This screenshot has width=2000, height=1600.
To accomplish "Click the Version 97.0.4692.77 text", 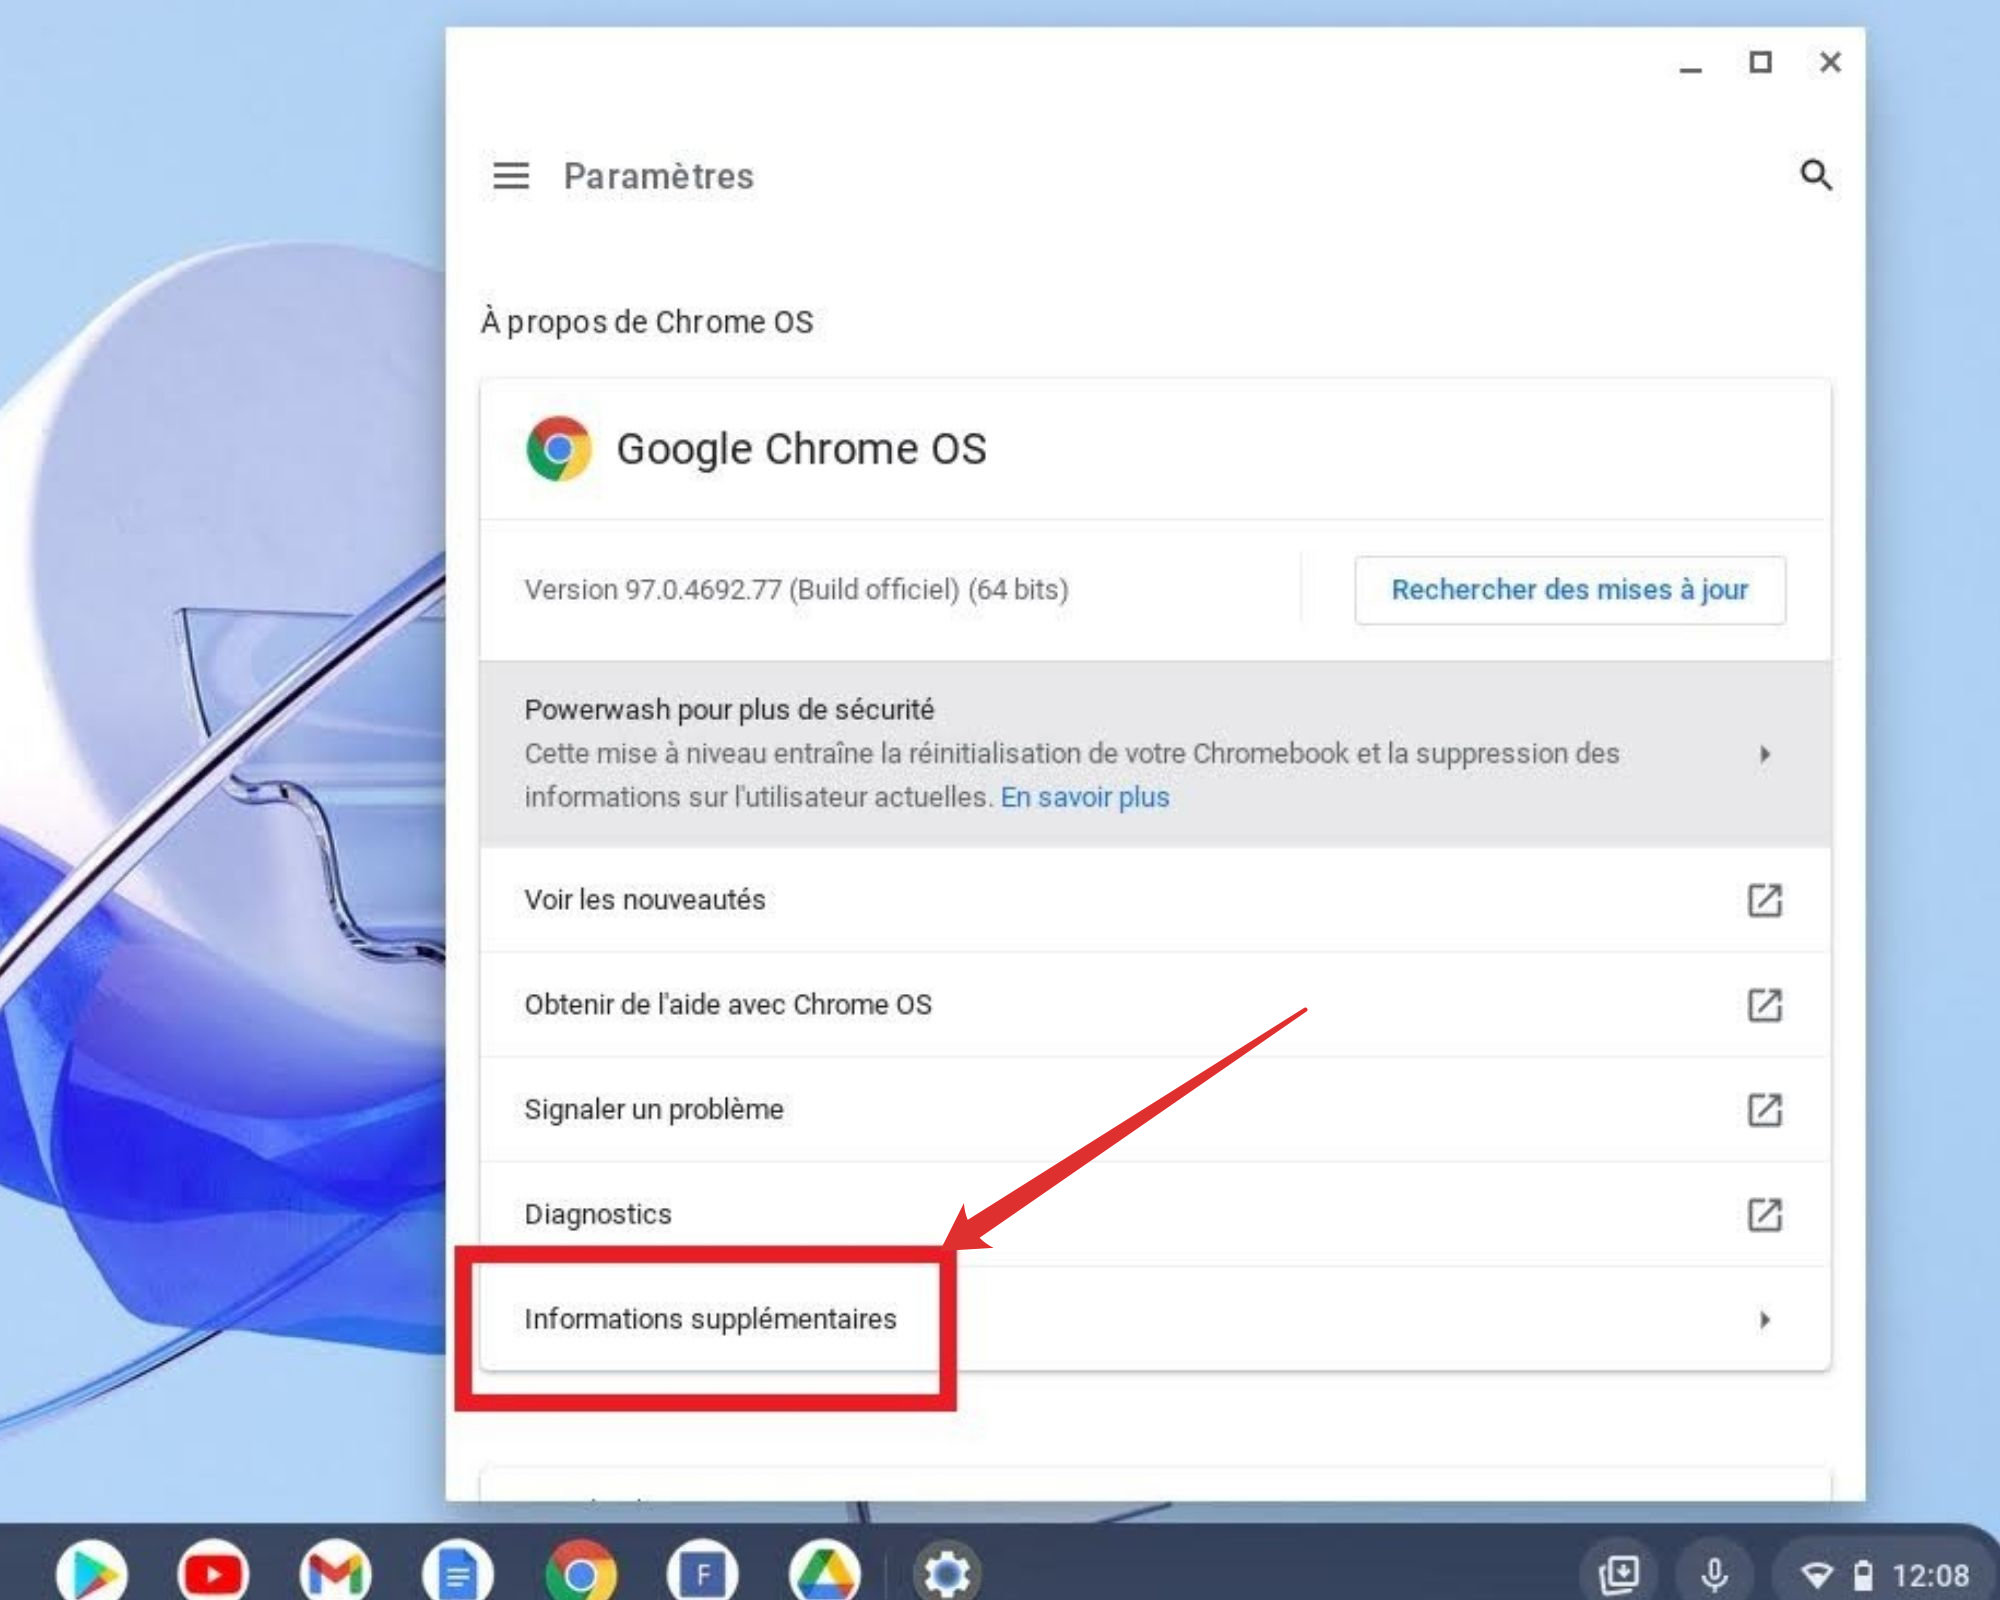I will coord(796,590).
